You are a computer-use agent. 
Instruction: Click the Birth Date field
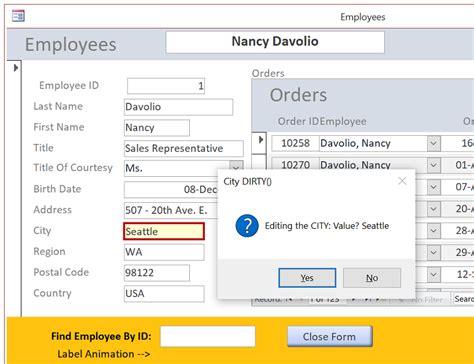(x=171, y=189)
